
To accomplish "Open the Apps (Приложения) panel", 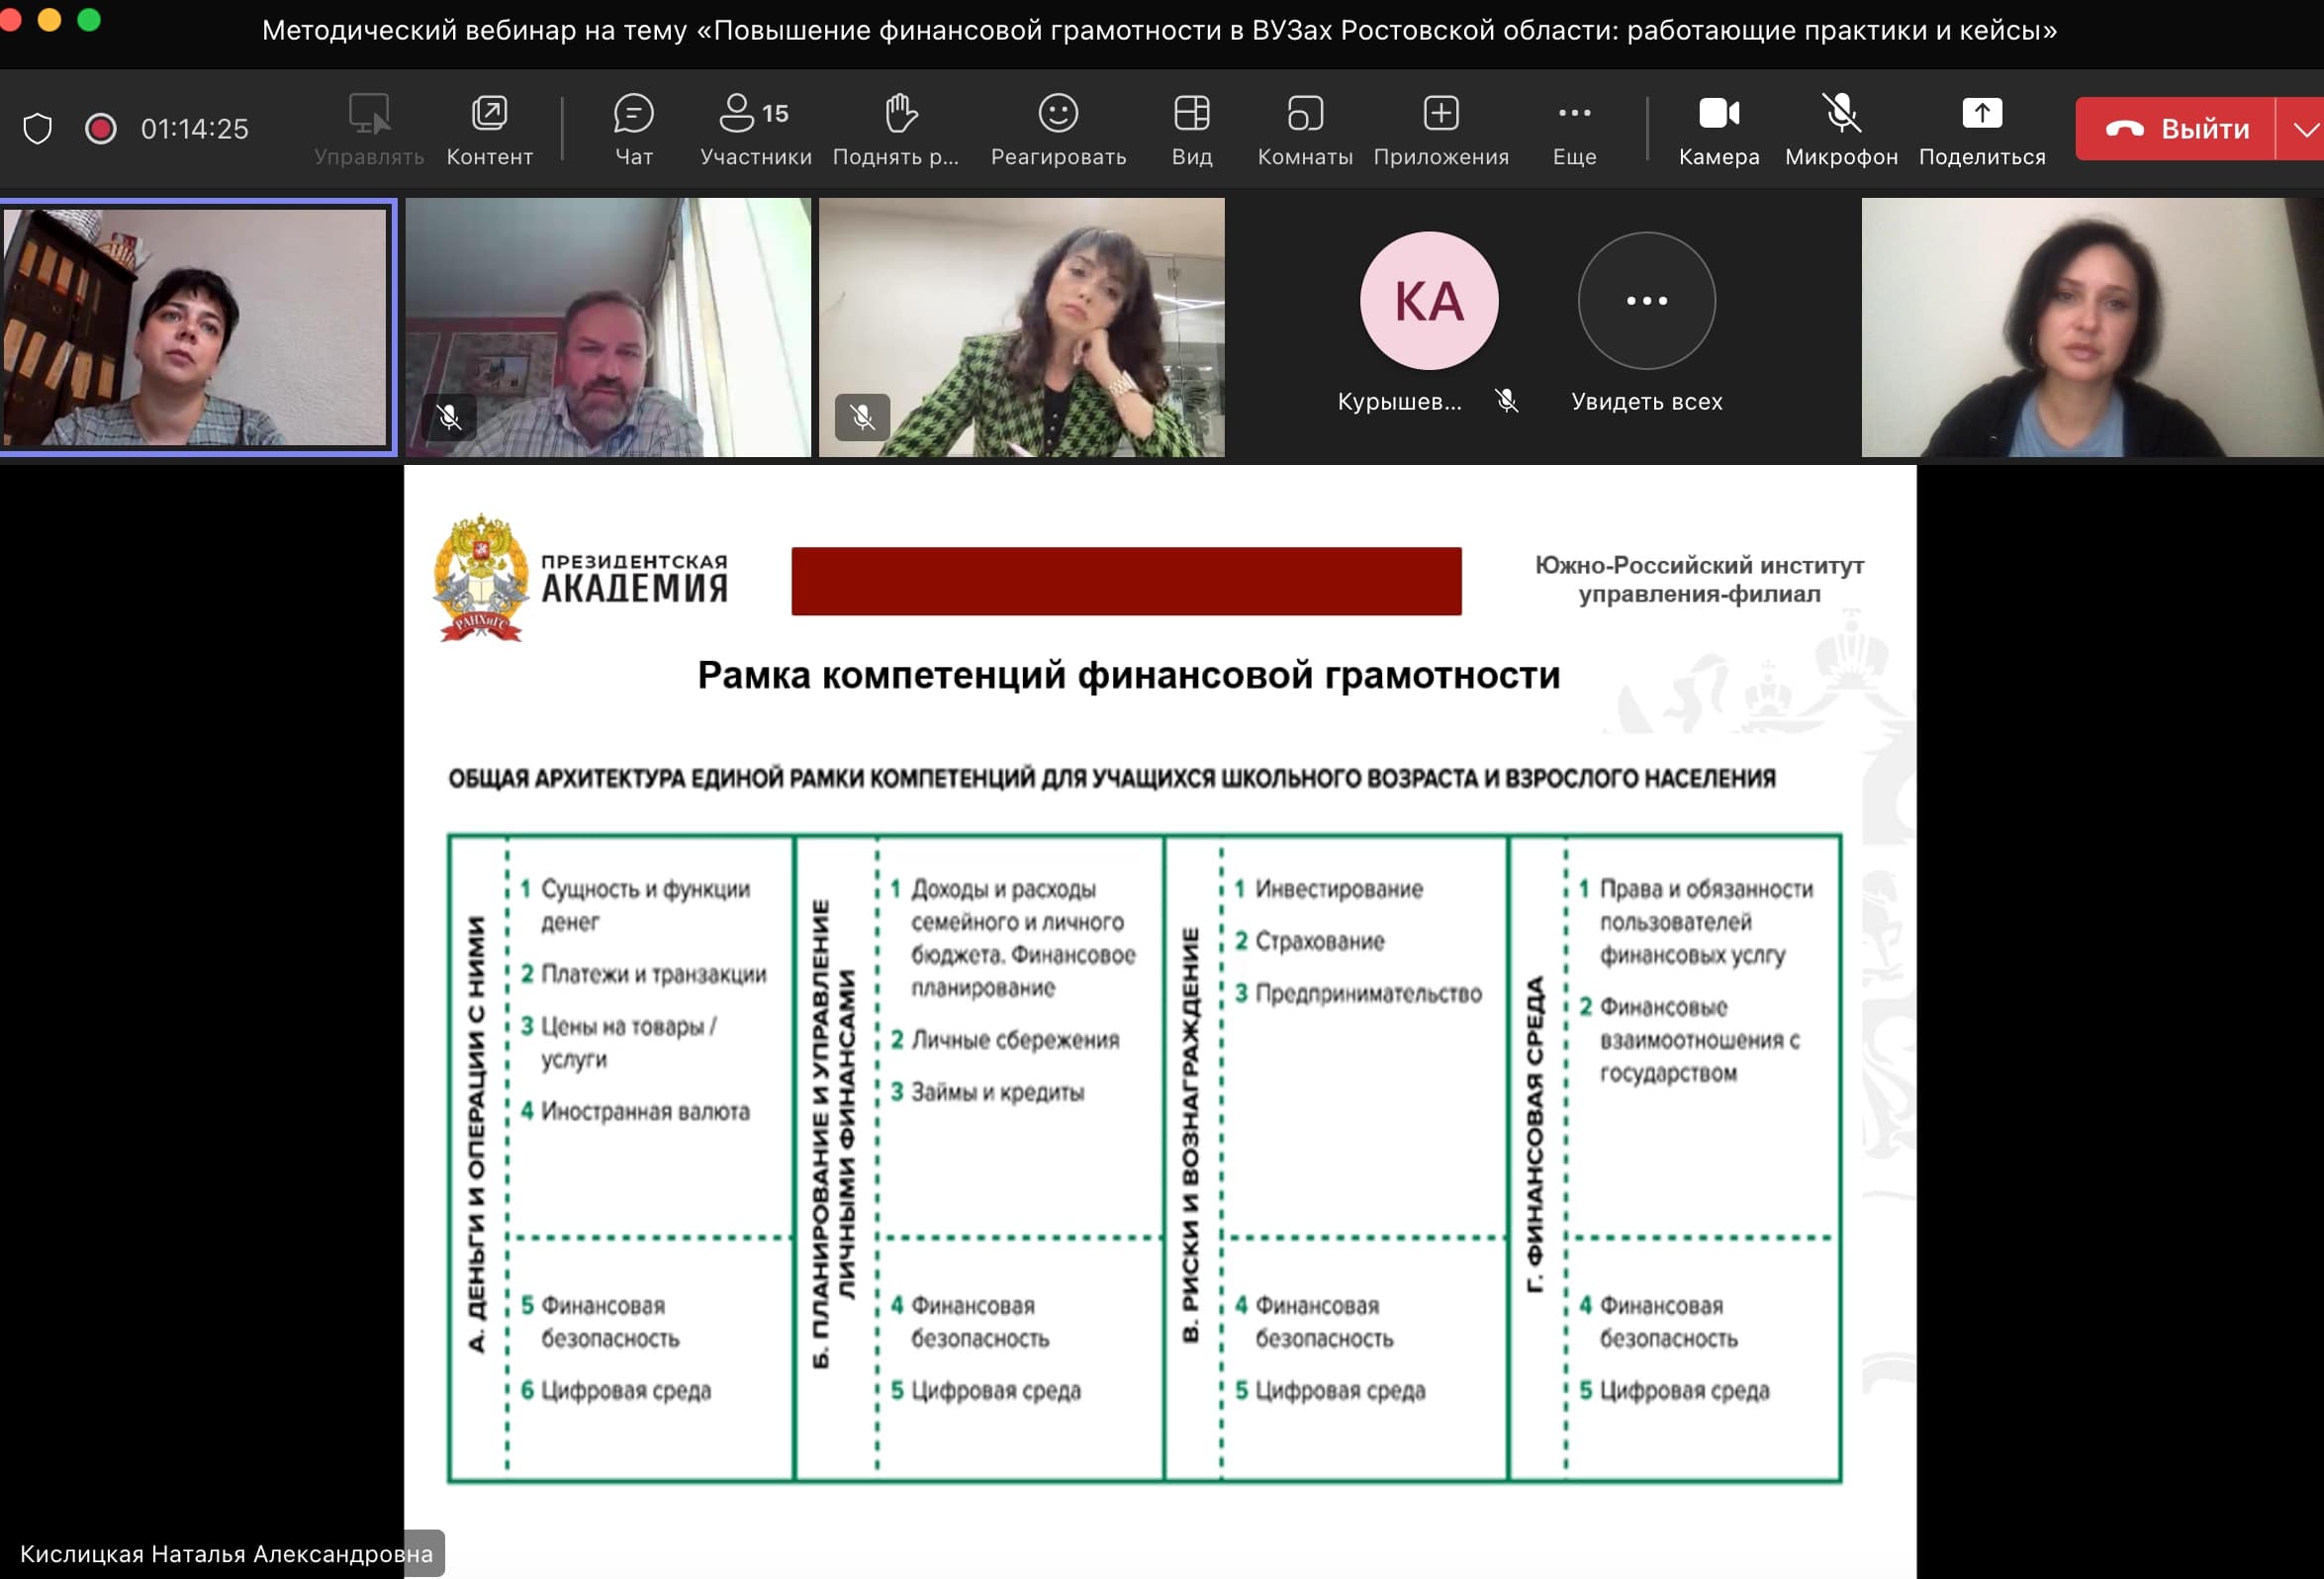I will pyautogui.click(x=1440, y=128).
